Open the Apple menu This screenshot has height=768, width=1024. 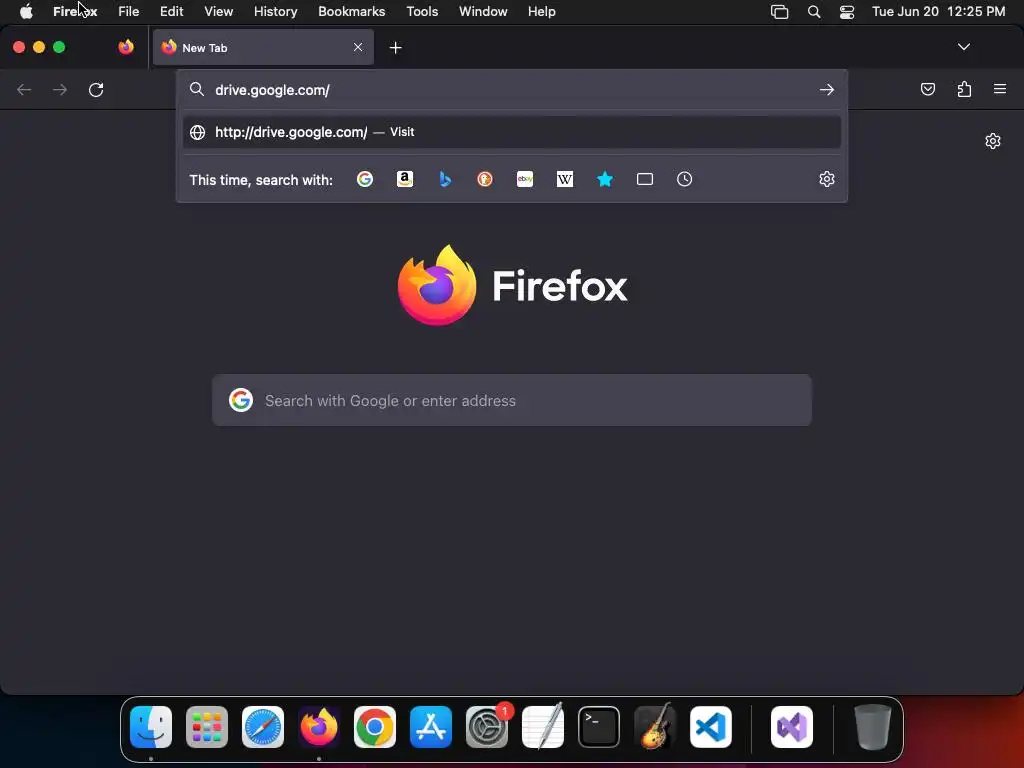(x=26, y=11)
